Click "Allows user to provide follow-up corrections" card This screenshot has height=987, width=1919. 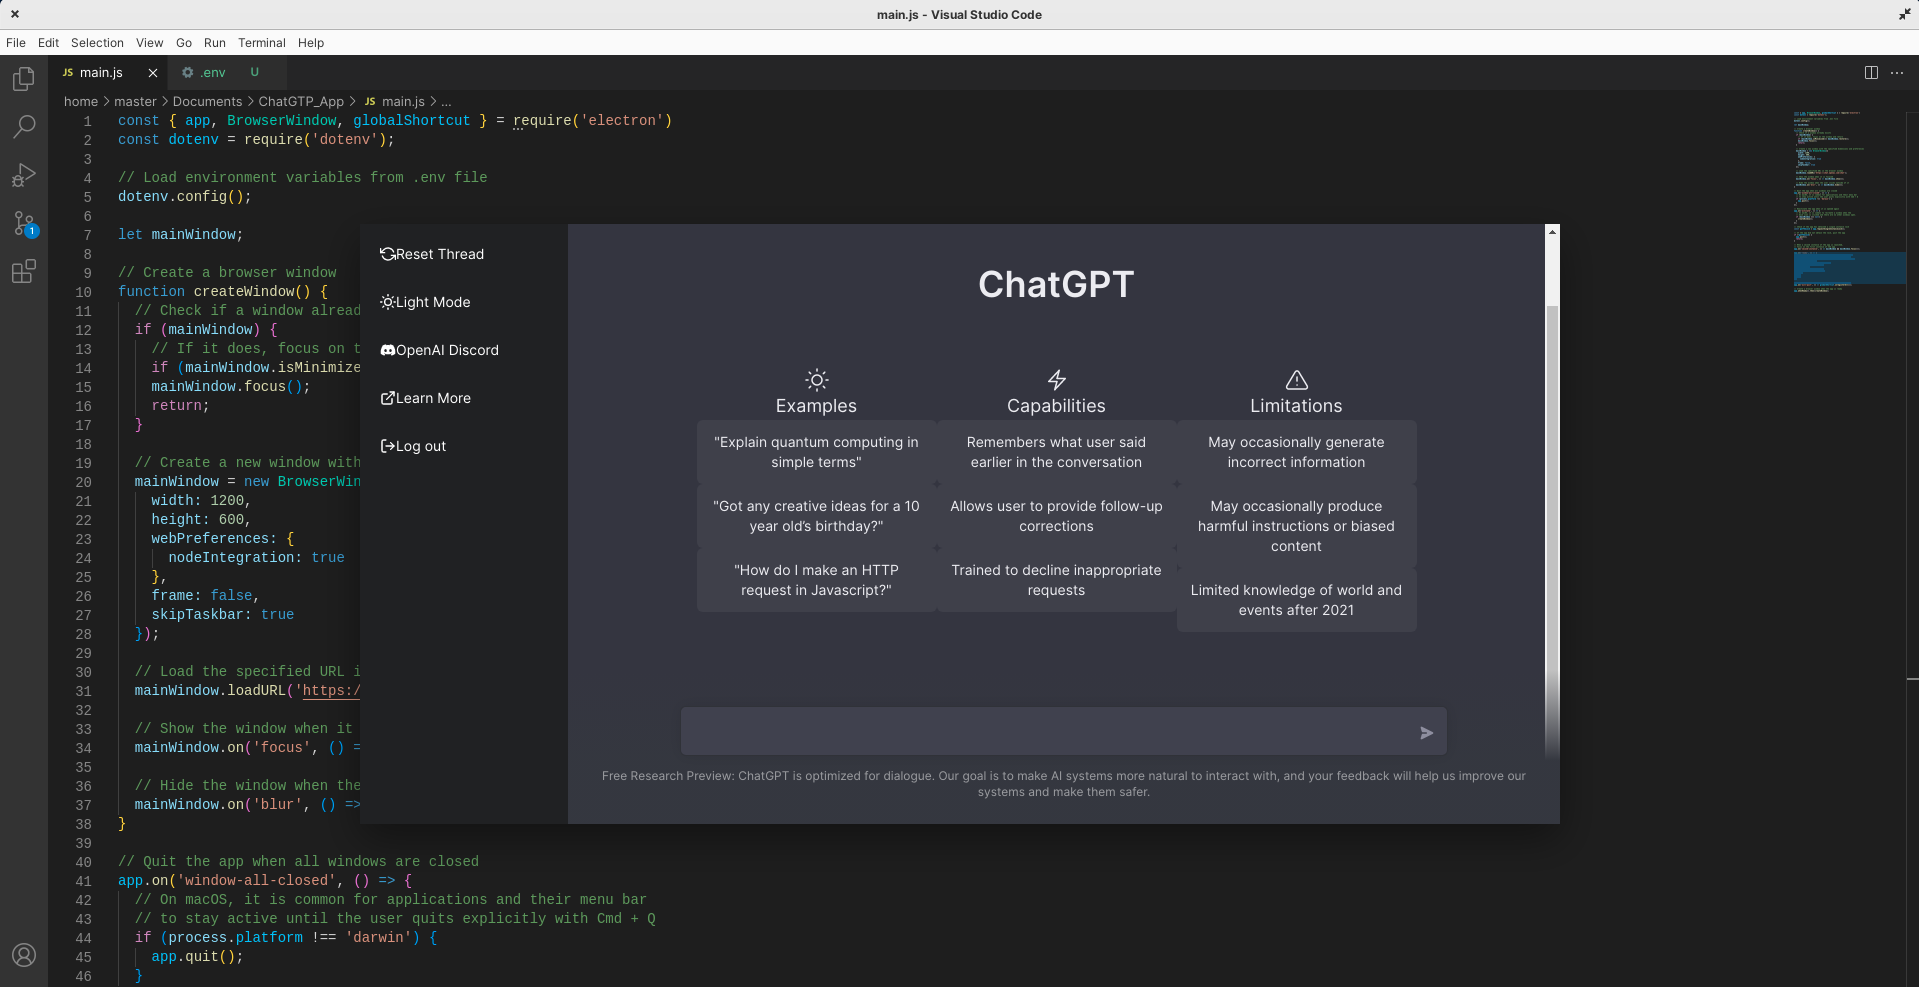1056,516
